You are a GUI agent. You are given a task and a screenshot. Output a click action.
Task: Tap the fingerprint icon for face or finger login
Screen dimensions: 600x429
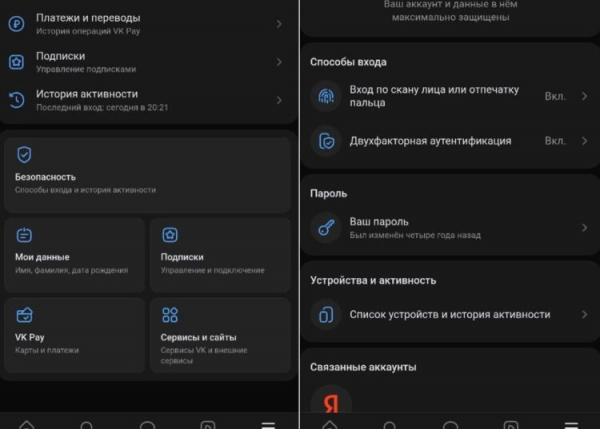326,96
